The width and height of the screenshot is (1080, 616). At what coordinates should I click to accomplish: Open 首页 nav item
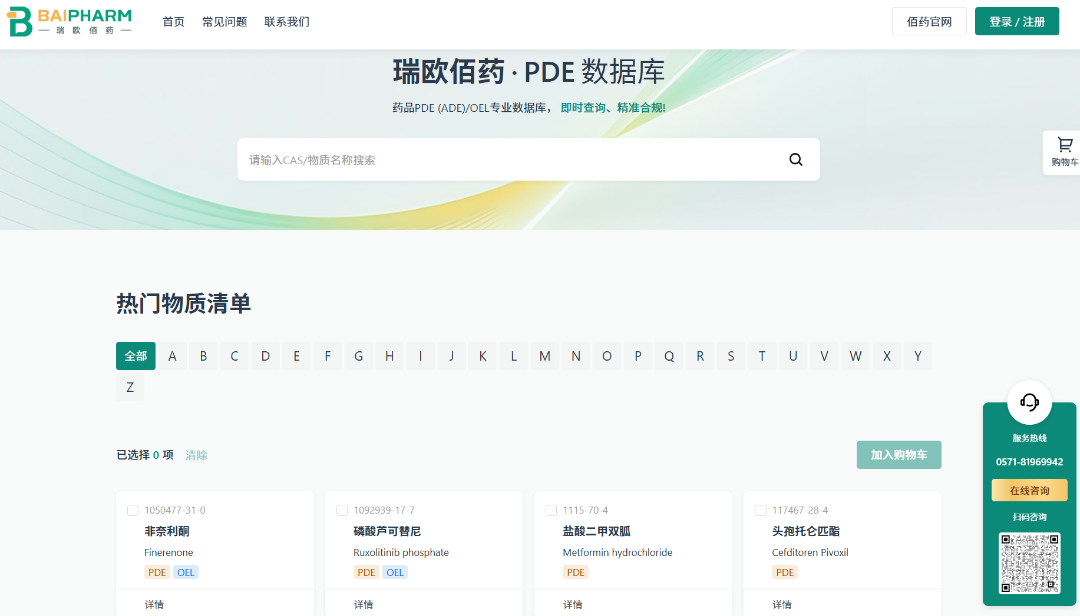coord(174,22)
